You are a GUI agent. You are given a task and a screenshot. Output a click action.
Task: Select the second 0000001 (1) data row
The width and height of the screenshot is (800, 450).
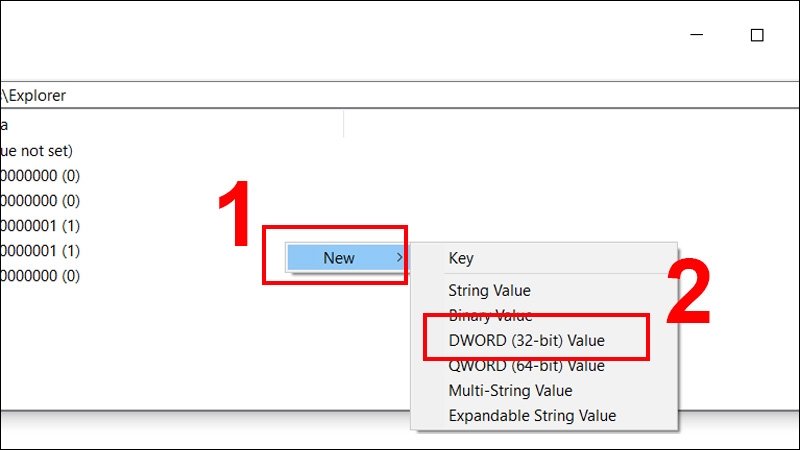click(x=40, y=251)
